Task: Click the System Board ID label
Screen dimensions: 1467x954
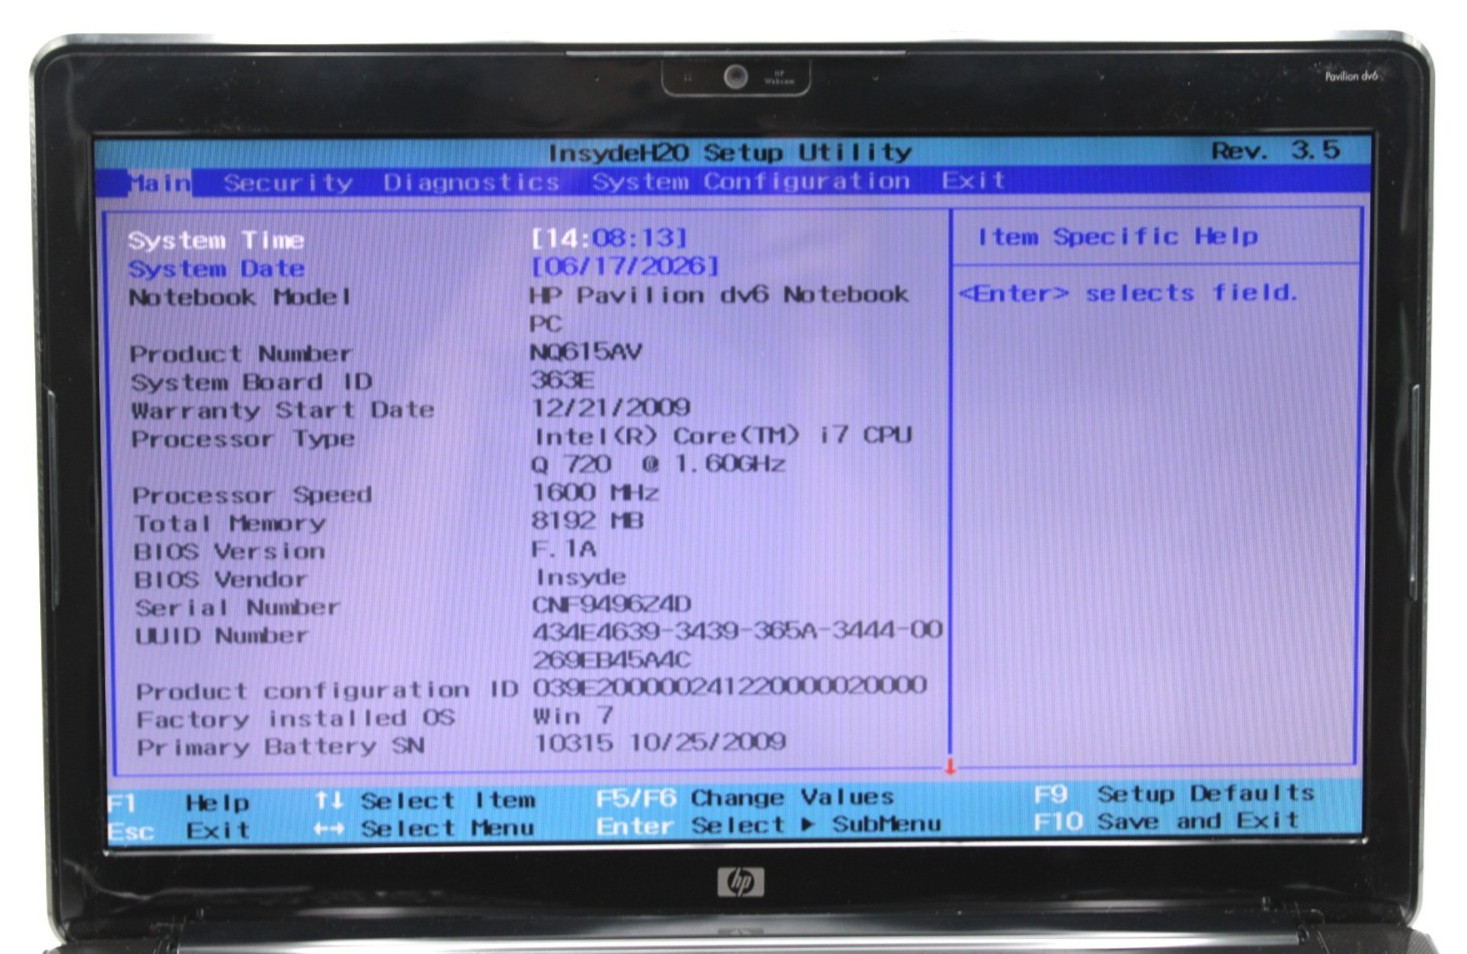Action: pos(251,382)
